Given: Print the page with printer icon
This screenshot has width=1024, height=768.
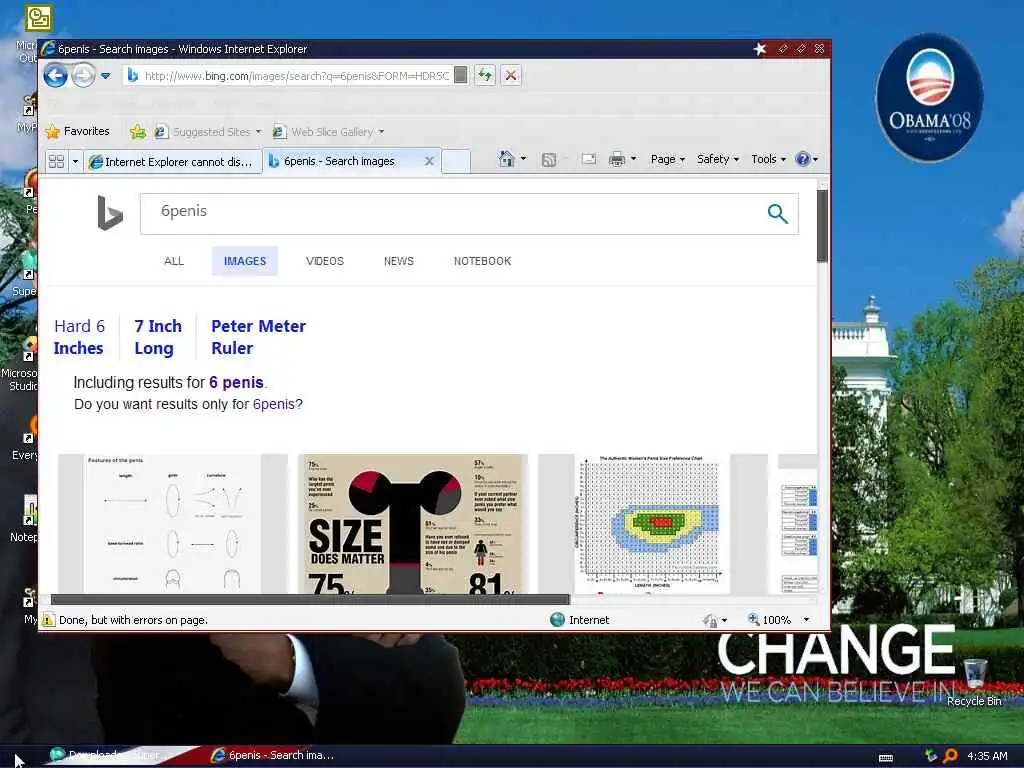Looking at the screenshot, I should [x=616, y=159].
